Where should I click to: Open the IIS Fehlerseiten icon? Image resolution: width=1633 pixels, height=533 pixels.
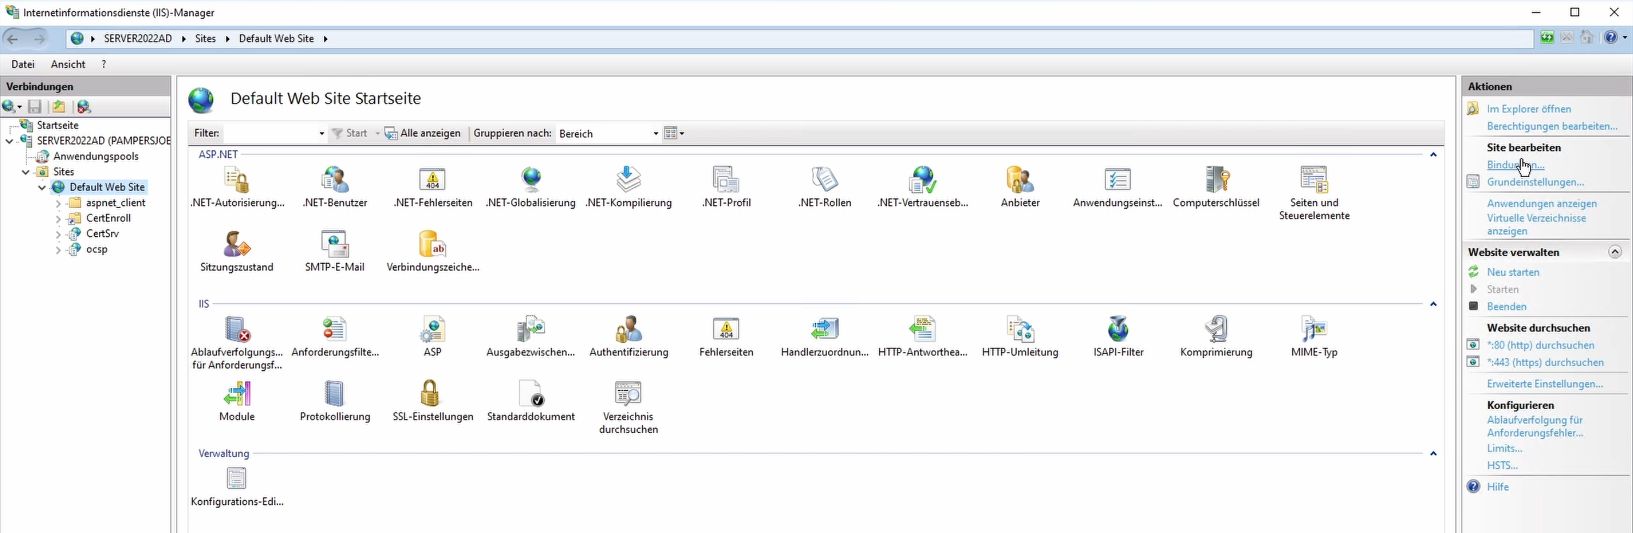coord(726,329)
